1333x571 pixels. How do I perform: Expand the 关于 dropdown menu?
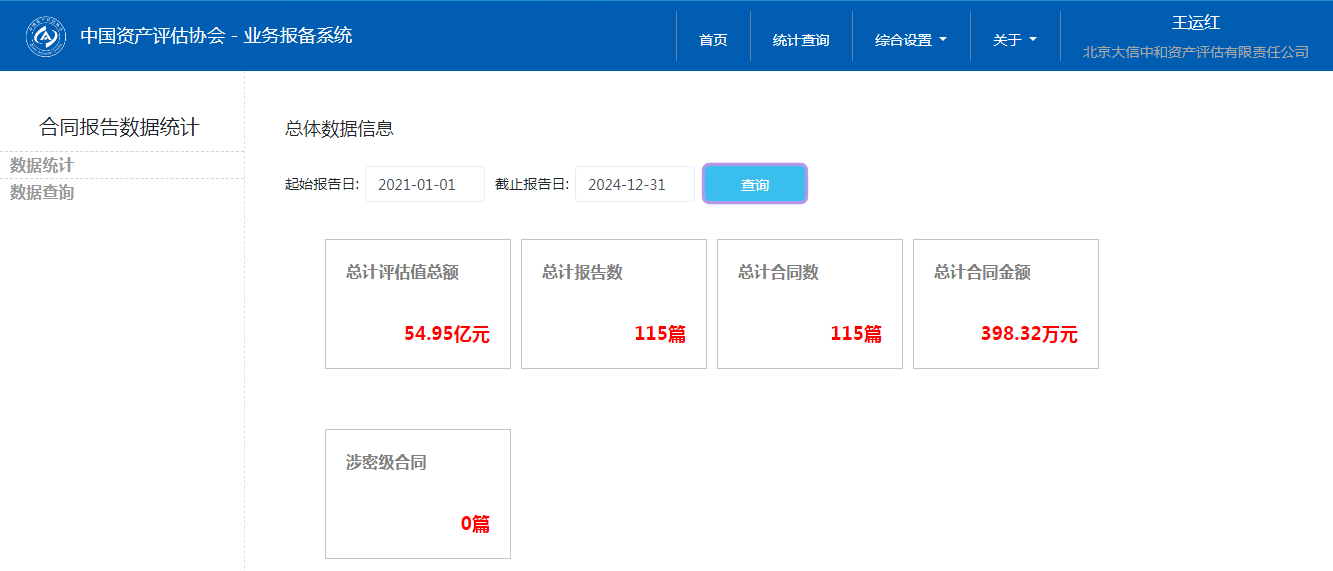1014,40
